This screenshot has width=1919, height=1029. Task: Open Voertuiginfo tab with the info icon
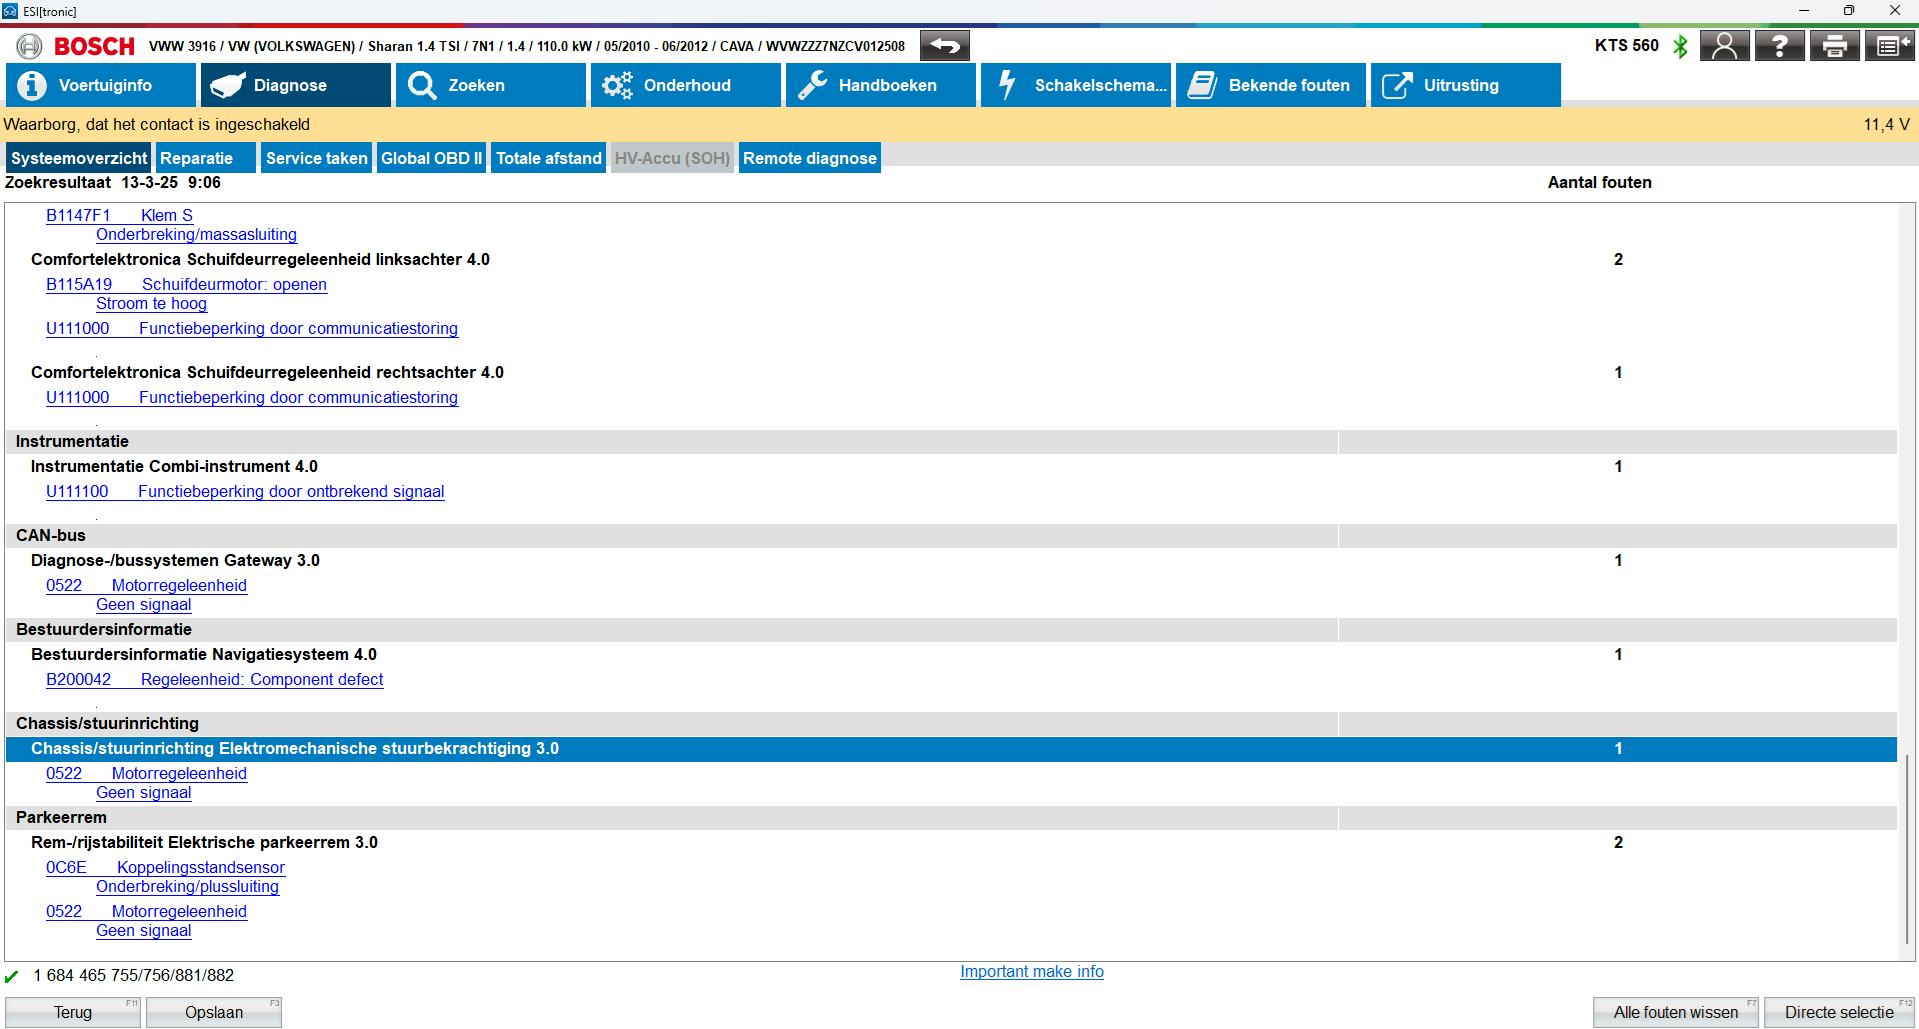point(100,85)
